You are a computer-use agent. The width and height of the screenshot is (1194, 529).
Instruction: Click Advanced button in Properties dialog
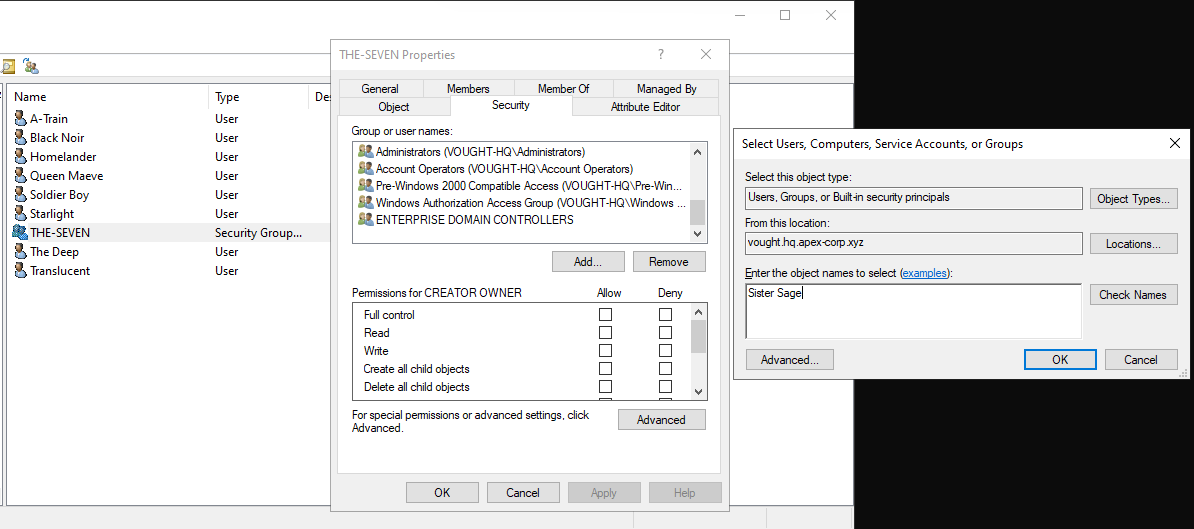coord(661,419)
